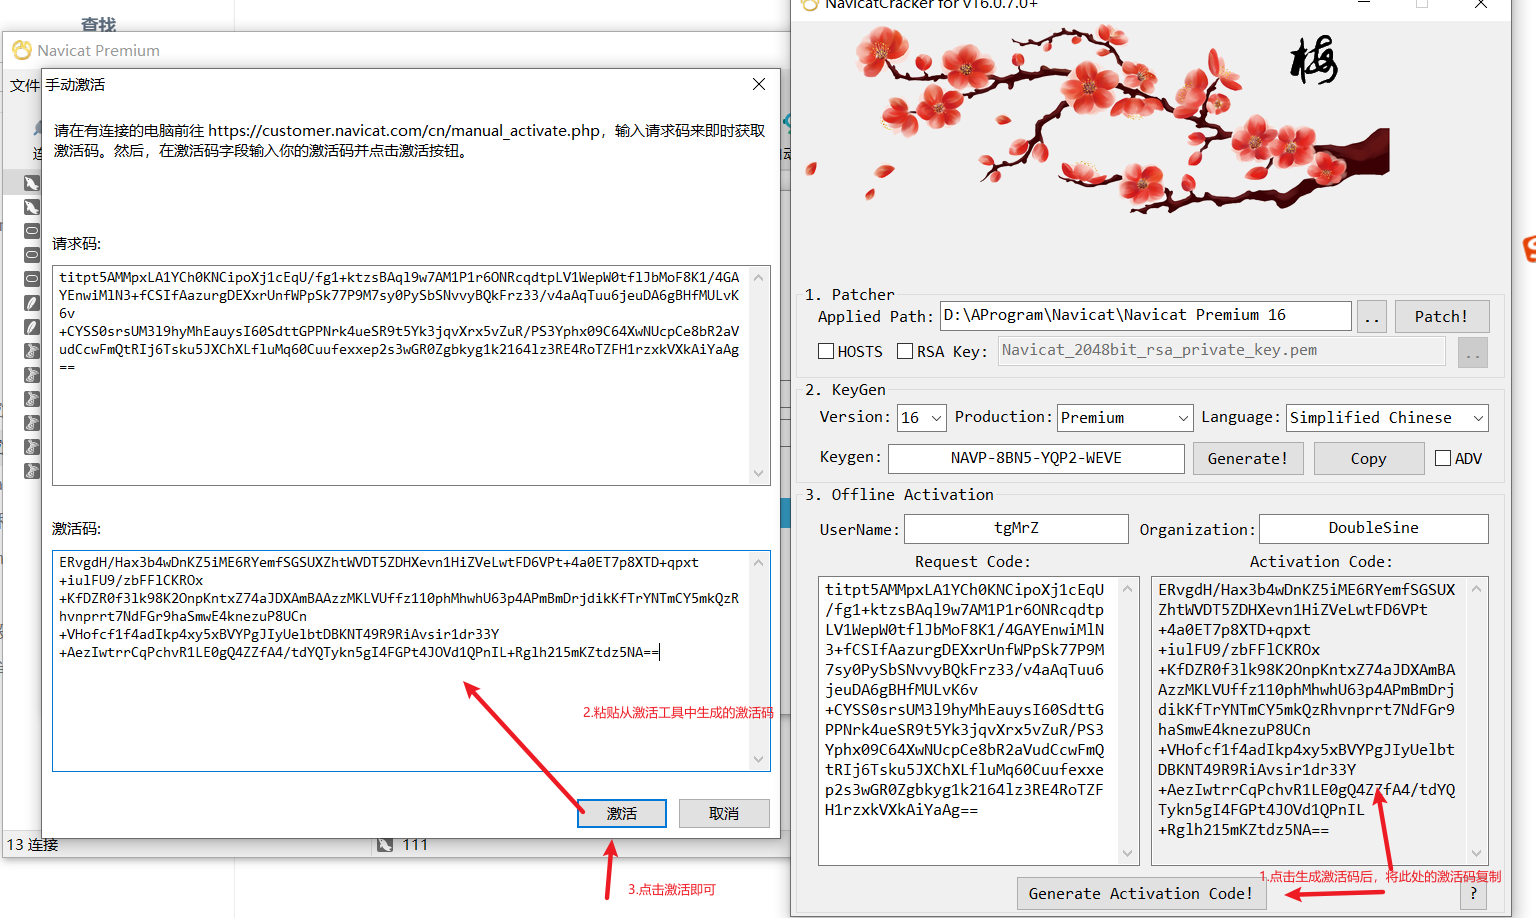This screenshot has width=1536, height=918.
Task: Click the Copy button next to Keygen
Action: [x=1368, y=458]
